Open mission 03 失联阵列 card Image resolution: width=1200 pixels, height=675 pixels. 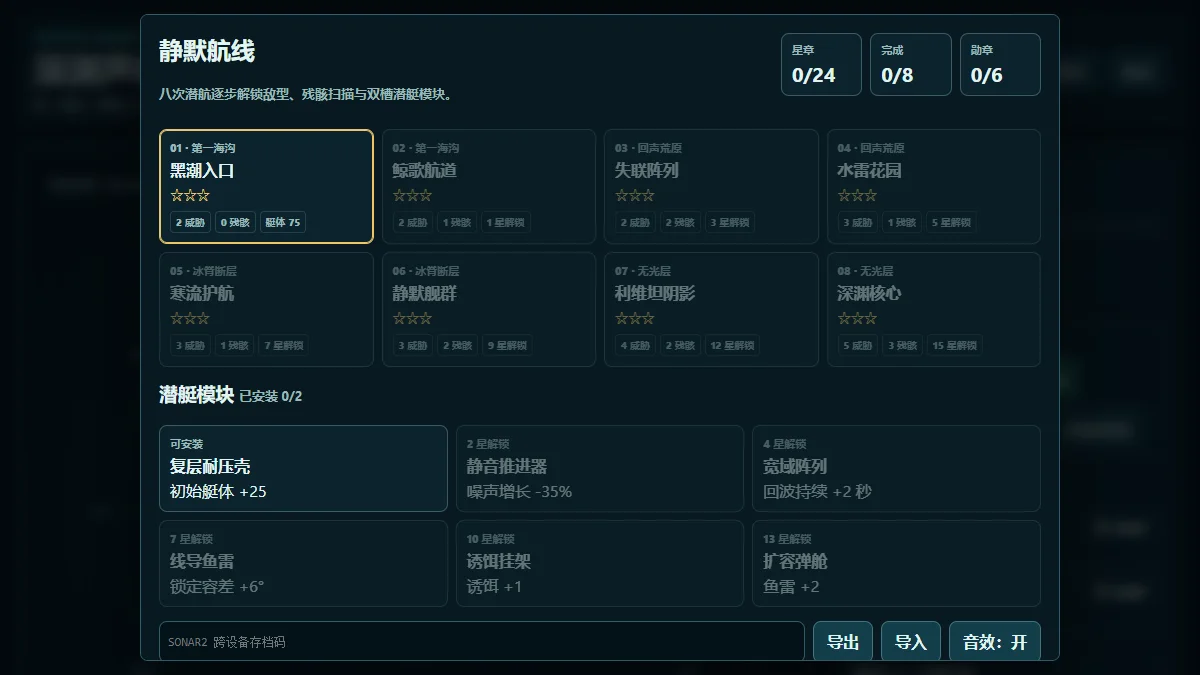(711, 186)
